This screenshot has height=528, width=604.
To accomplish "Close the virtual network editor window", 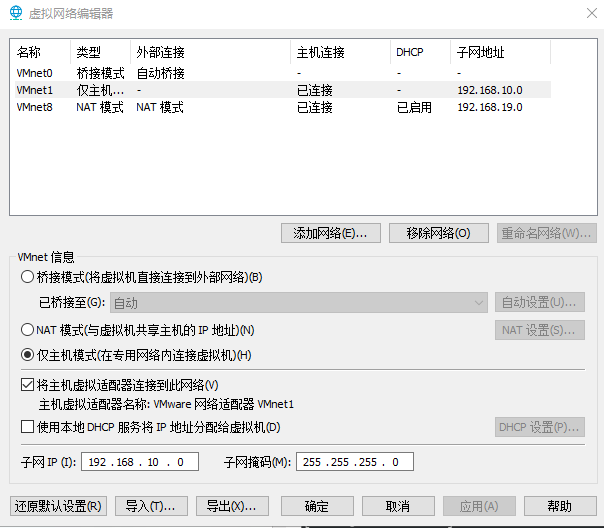I will [587, 13].
